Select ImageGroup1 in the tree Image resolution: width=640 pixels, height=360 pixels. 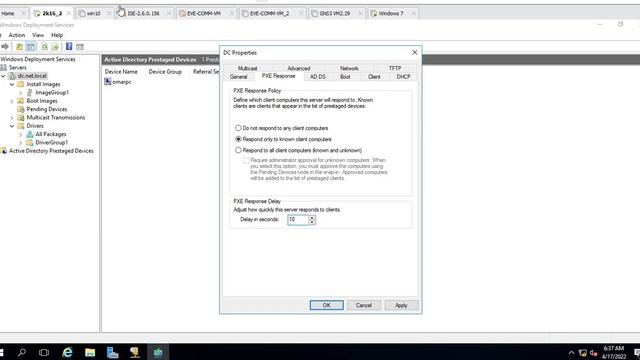click(52, 93)
